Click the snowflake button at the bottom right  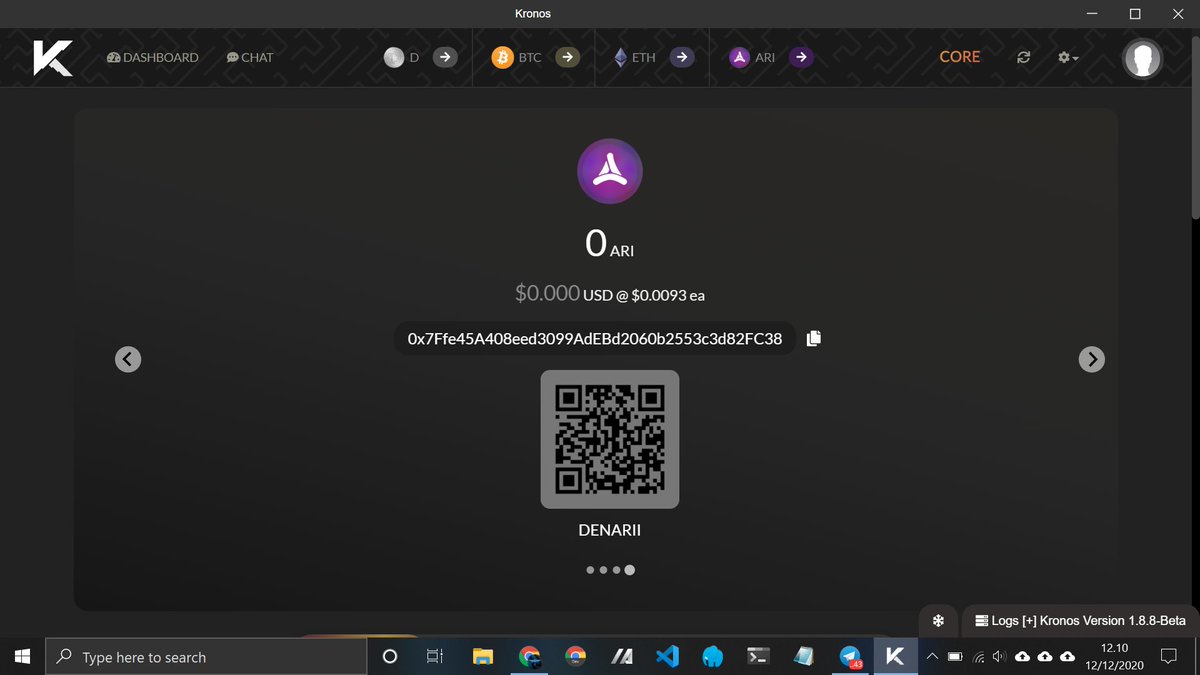coord(938,621)
